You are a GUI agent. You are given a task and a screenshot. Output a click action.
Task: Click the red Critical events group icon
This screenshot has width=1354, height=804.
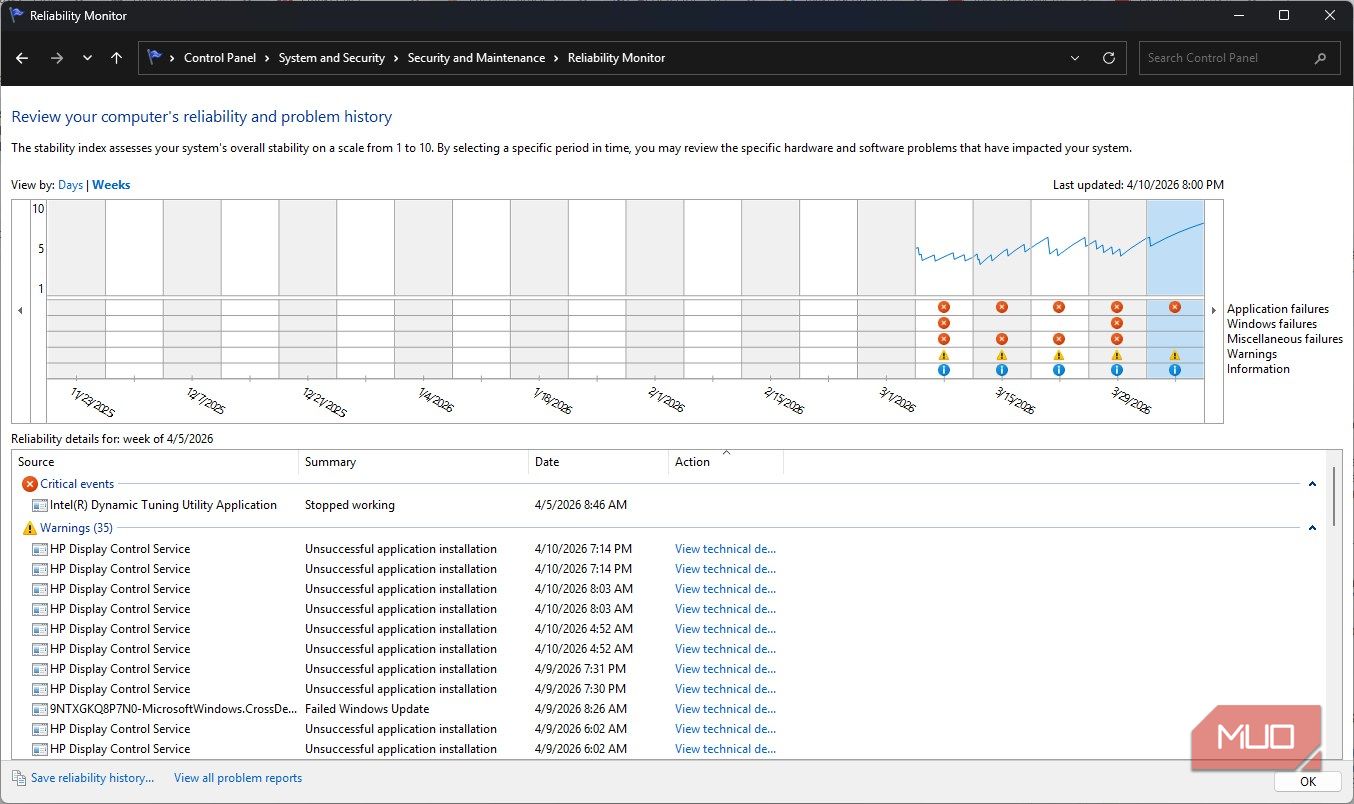coord(29,484)
